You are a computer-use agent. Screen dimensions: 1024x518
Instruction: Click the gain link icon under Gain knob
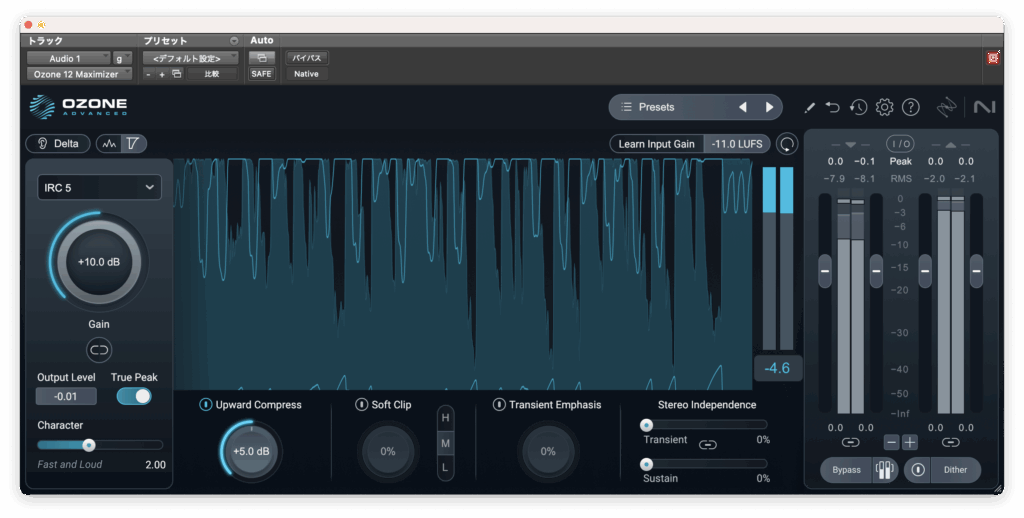pyautogui.click(x=99, y=349)
